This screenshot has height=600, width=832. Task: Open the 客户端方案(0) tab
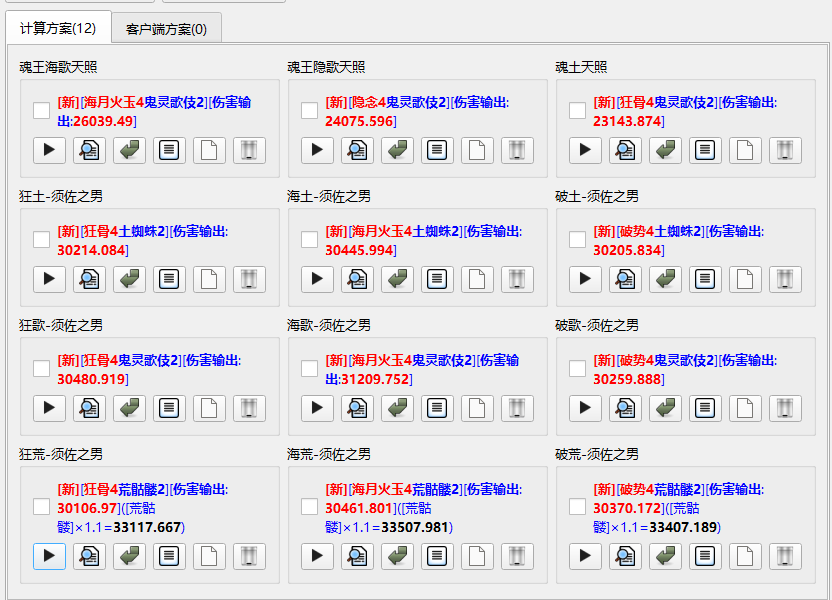(166, 29)
